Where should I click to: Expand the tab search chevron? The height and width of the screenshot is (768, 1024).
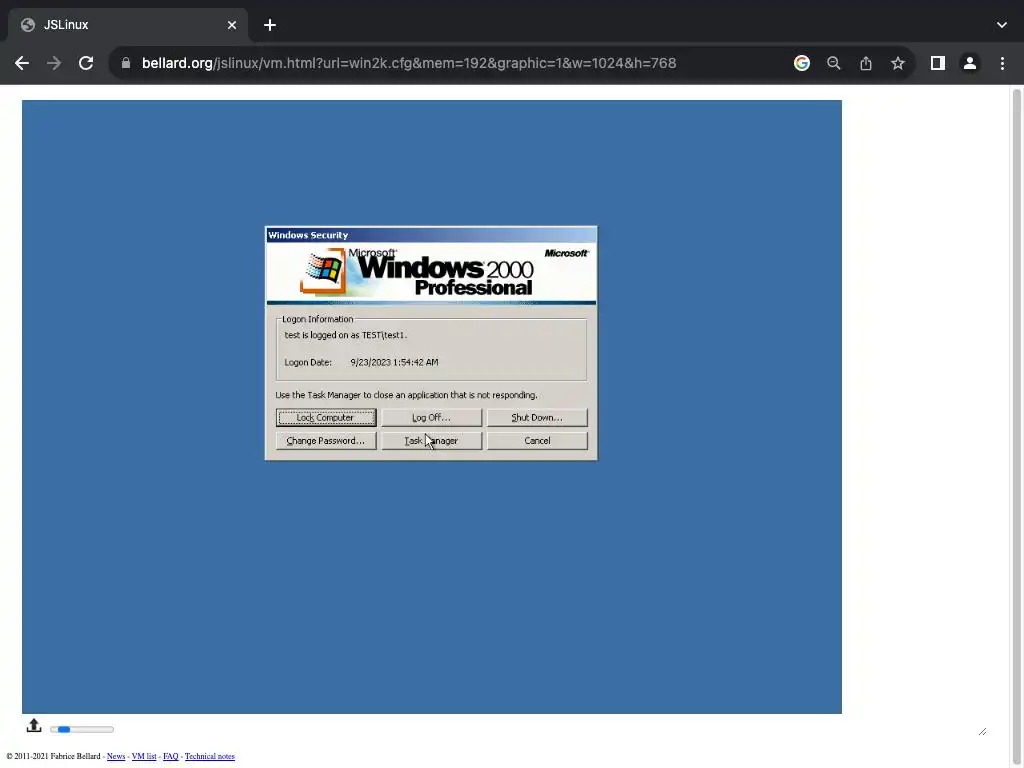pos(1002,25)
